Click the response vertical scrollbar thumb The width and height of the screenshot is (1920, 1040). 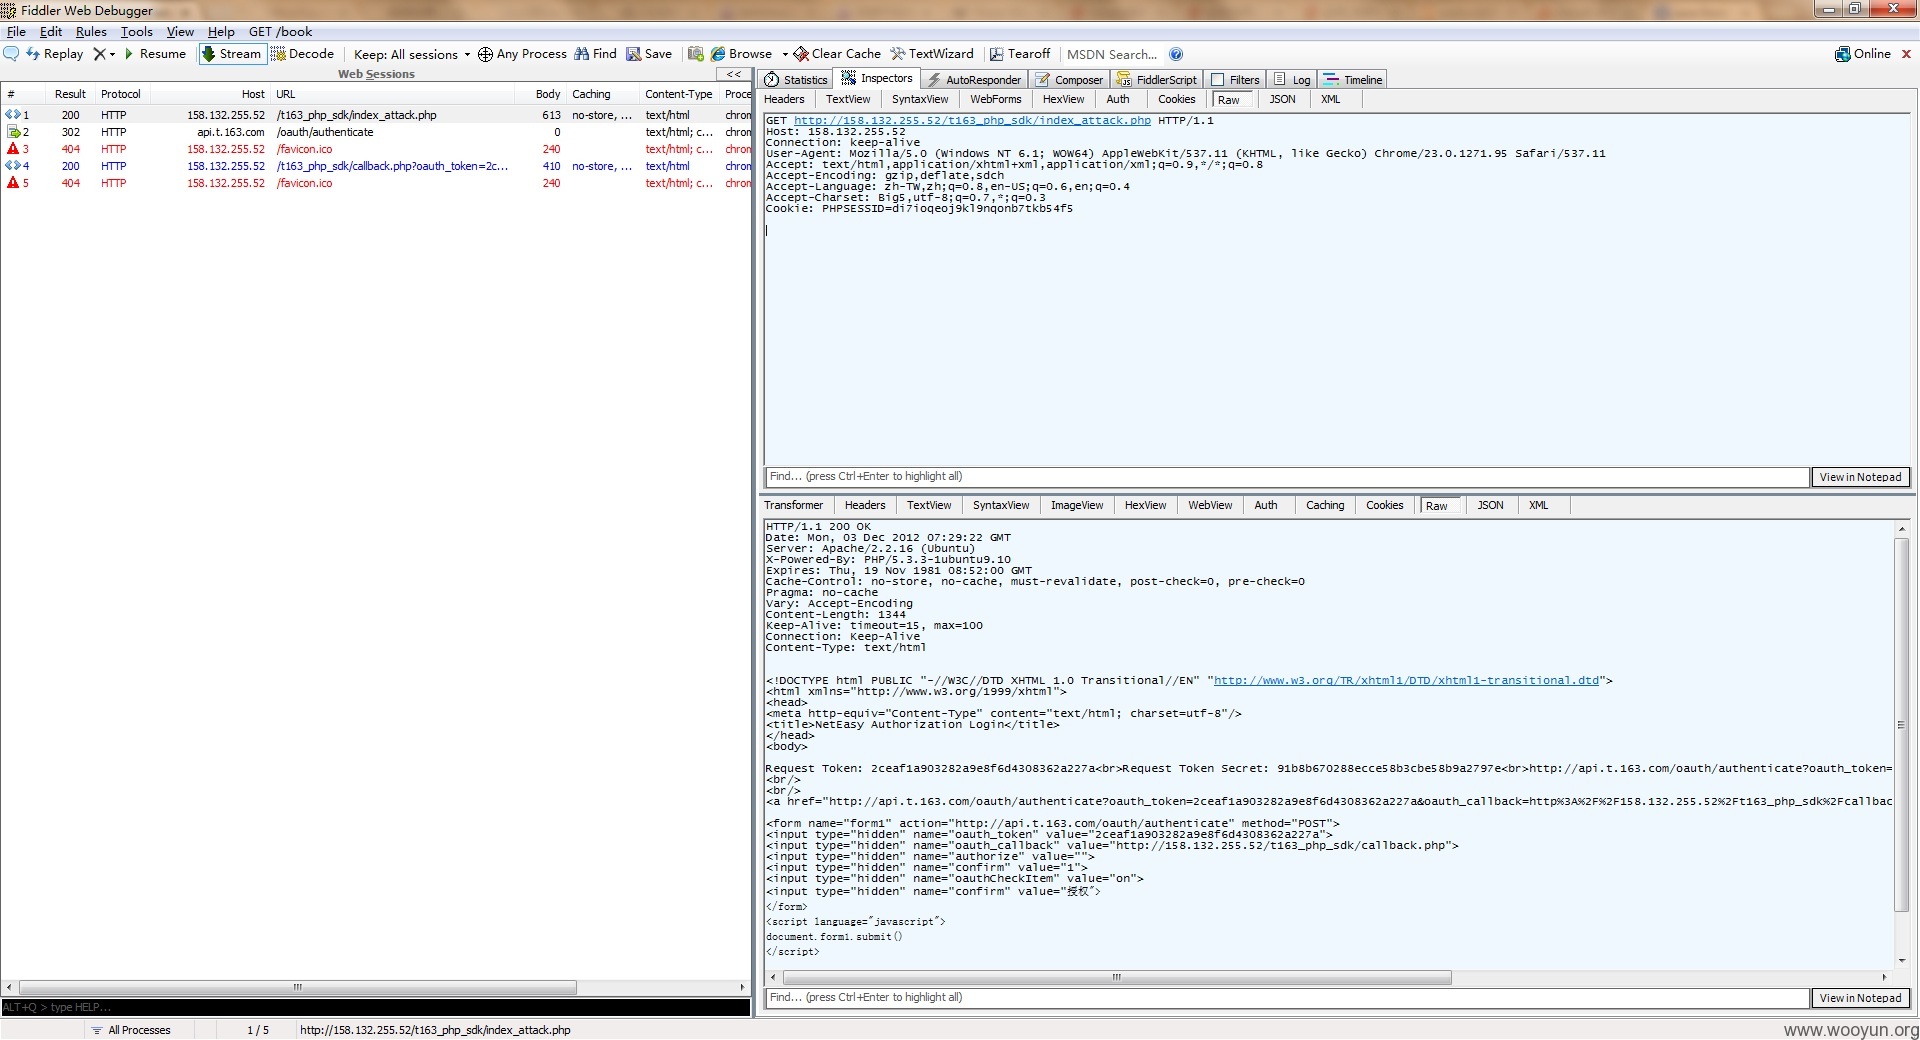pyautogui.click(x=1901, y=725)
